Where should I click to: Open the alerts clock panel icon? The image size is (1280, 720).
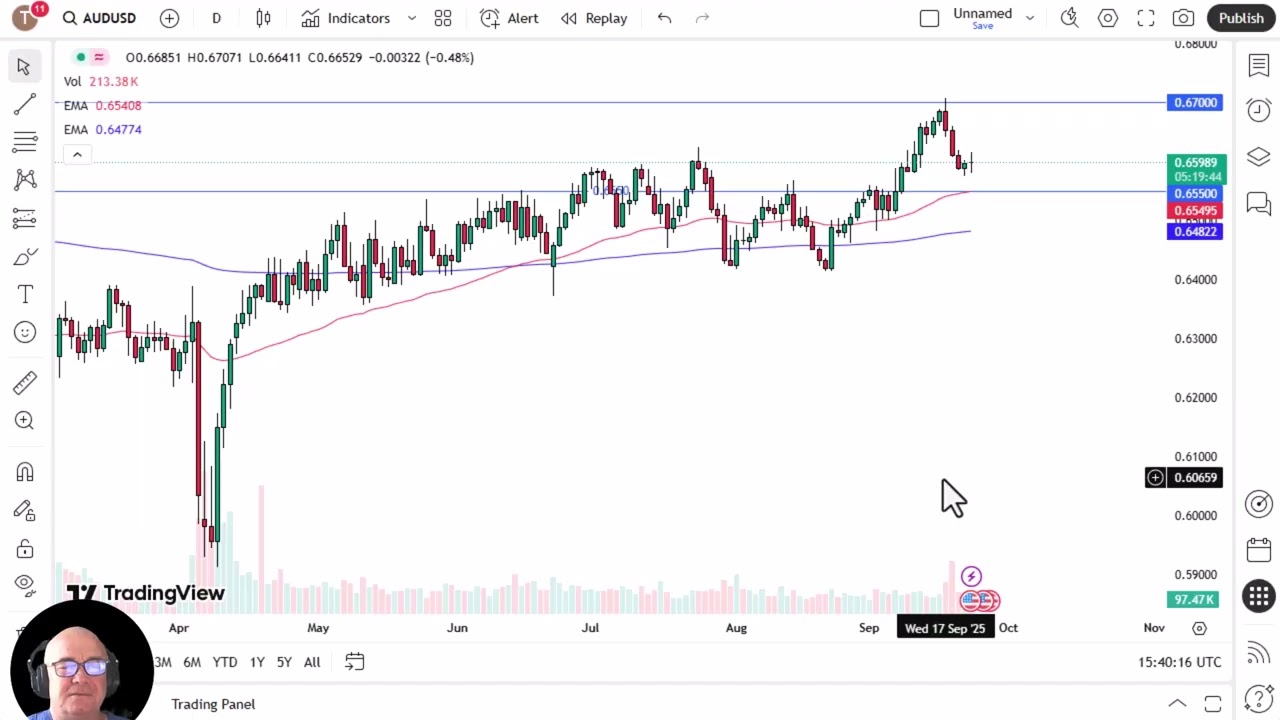coord(1258,110)
